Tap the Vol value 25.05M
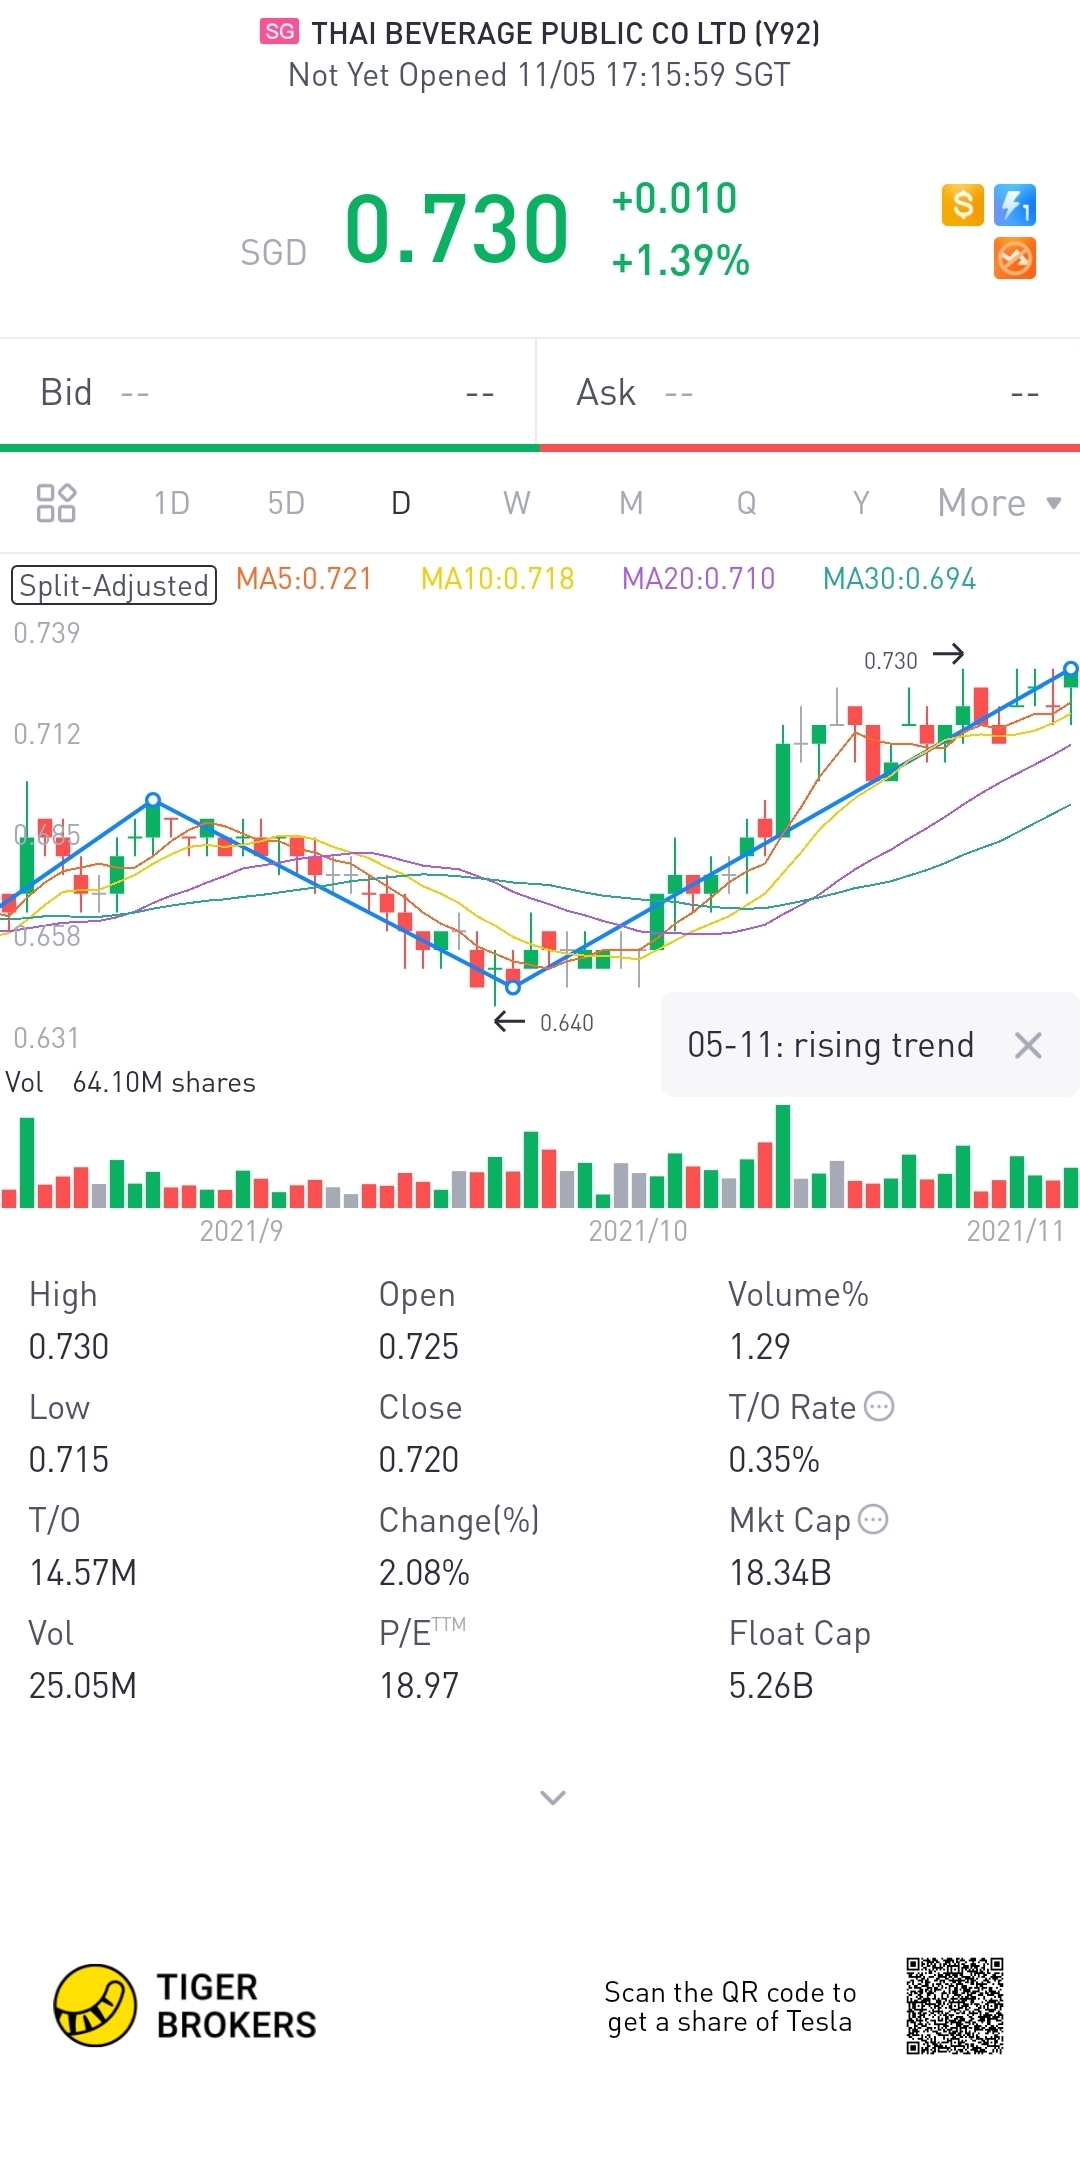 (x=83, y=1686)
